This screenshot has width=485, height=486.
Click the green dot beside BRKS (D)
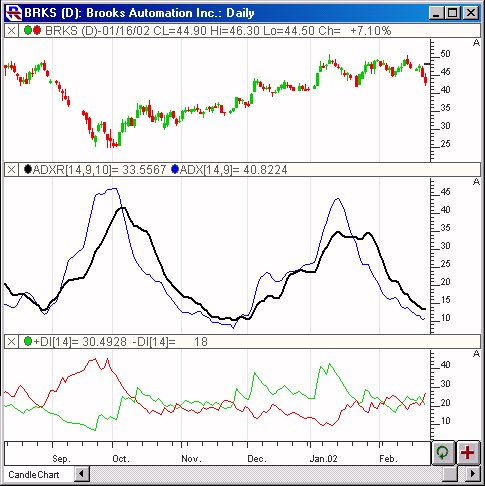[x=28, y=31]
